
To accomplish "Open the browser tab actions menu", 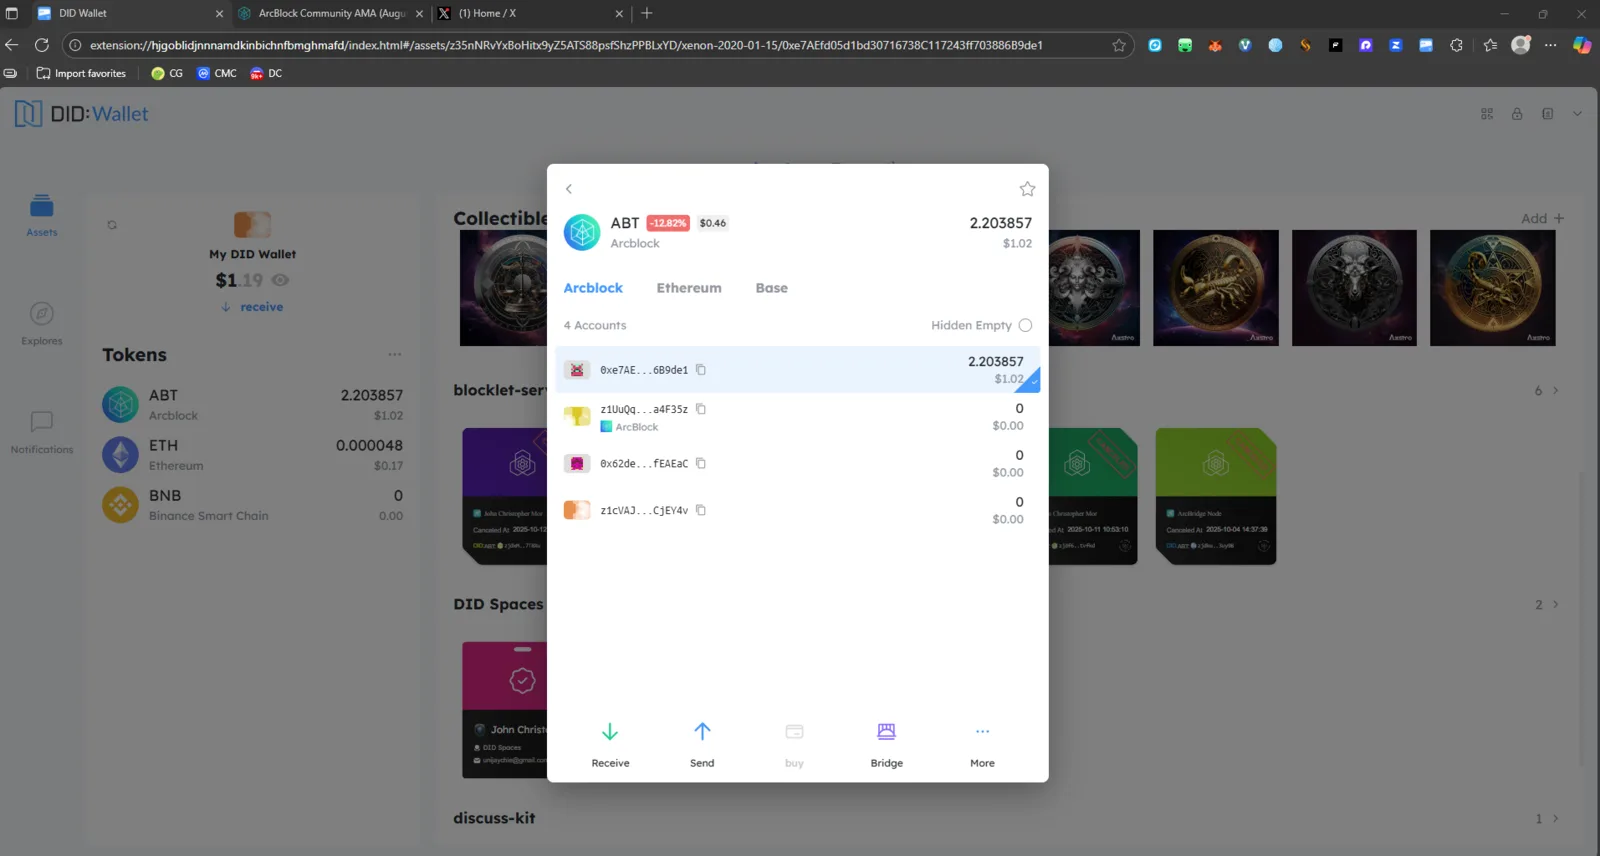I will (12, 13).
